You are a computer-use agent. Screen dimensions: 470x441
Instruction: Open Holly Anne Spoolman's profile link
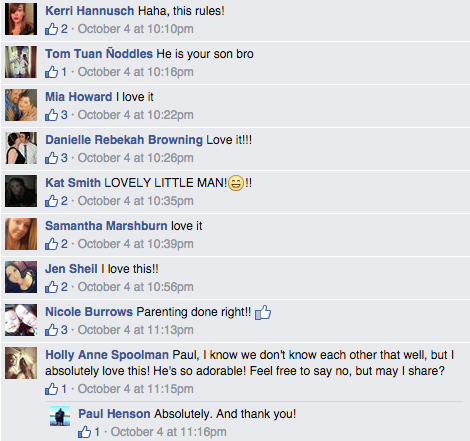[x=107, y=355]
